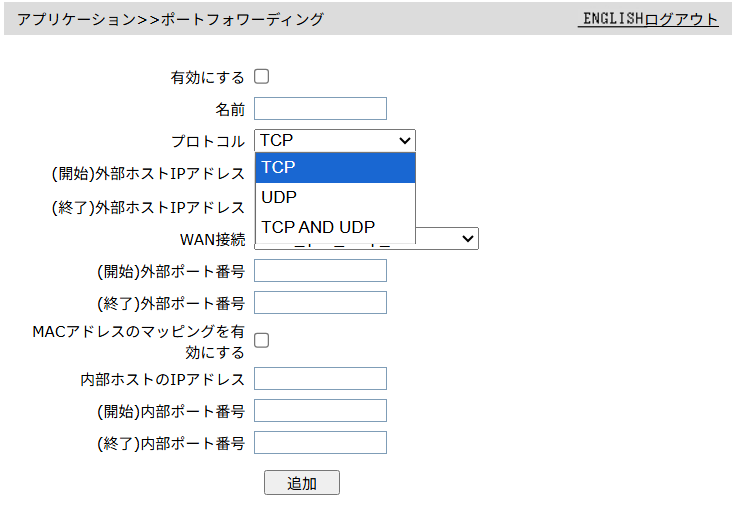
Task: Collapse the プロトコル dropdown box
Action: [x=334, y=141]
